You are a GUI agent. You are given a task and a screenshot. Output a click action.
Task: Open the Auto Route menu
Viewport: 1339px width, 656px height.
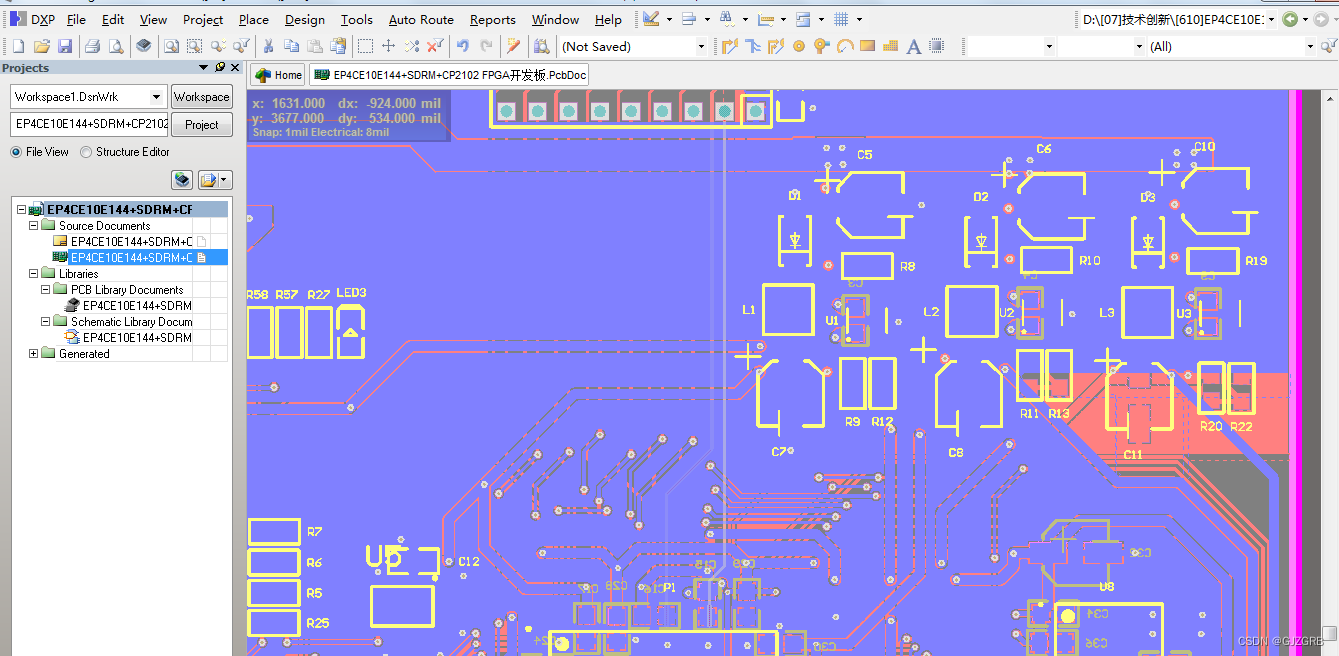[420, 19]
